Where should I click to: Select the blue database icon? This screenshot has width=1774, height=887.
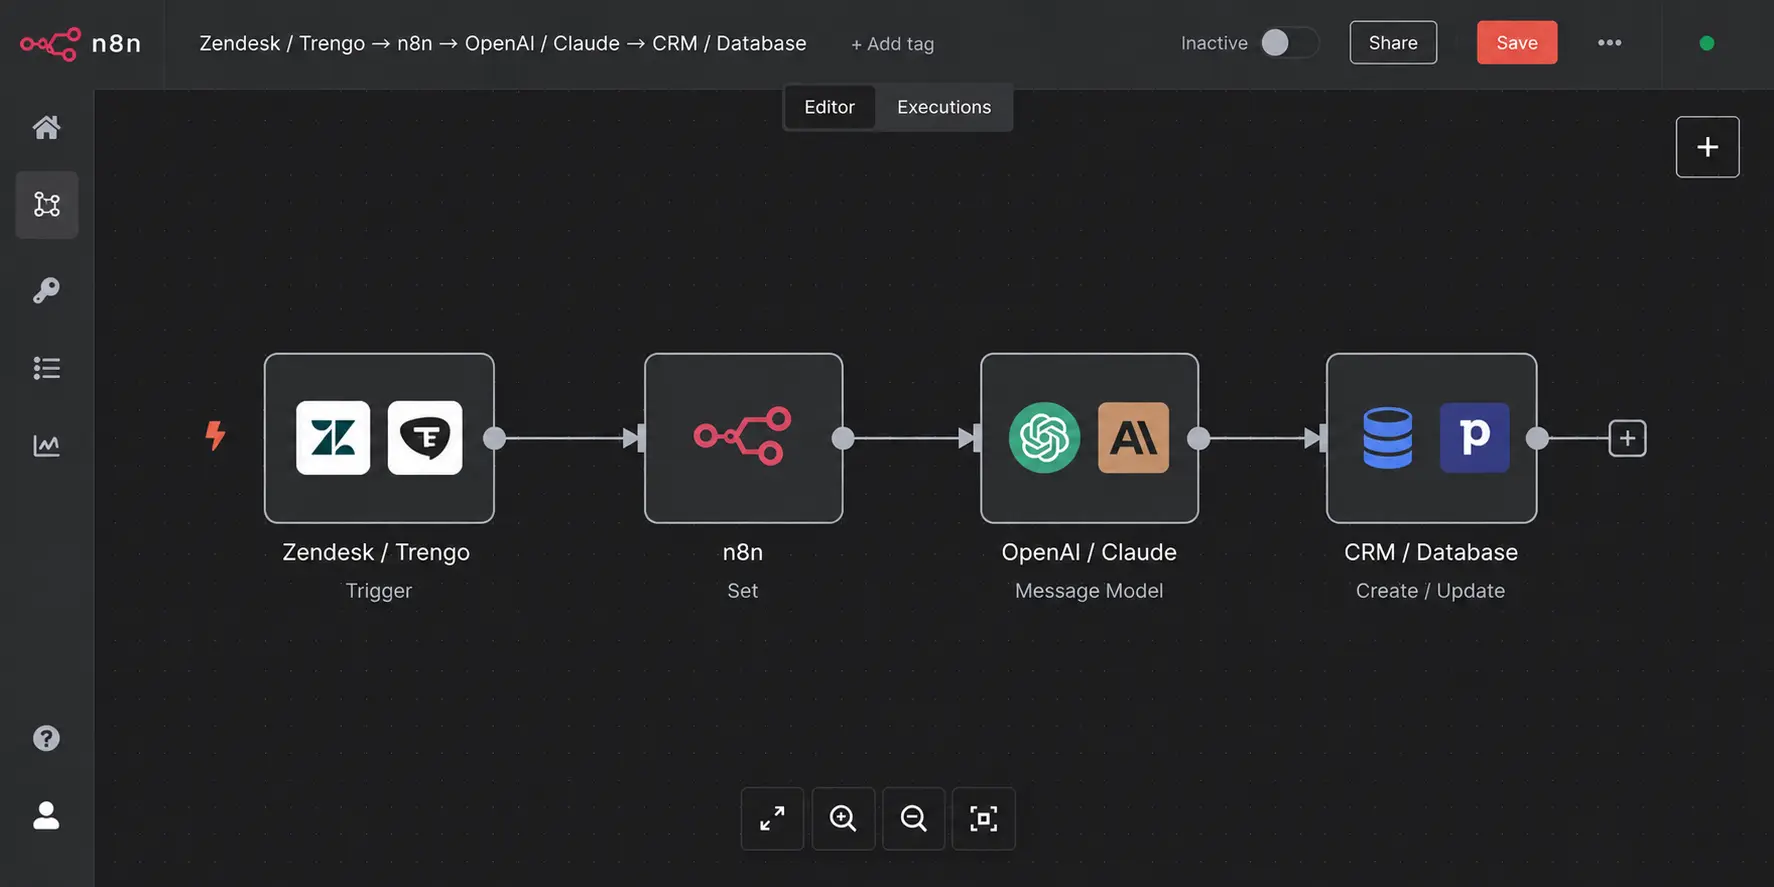pos(1388,438)
